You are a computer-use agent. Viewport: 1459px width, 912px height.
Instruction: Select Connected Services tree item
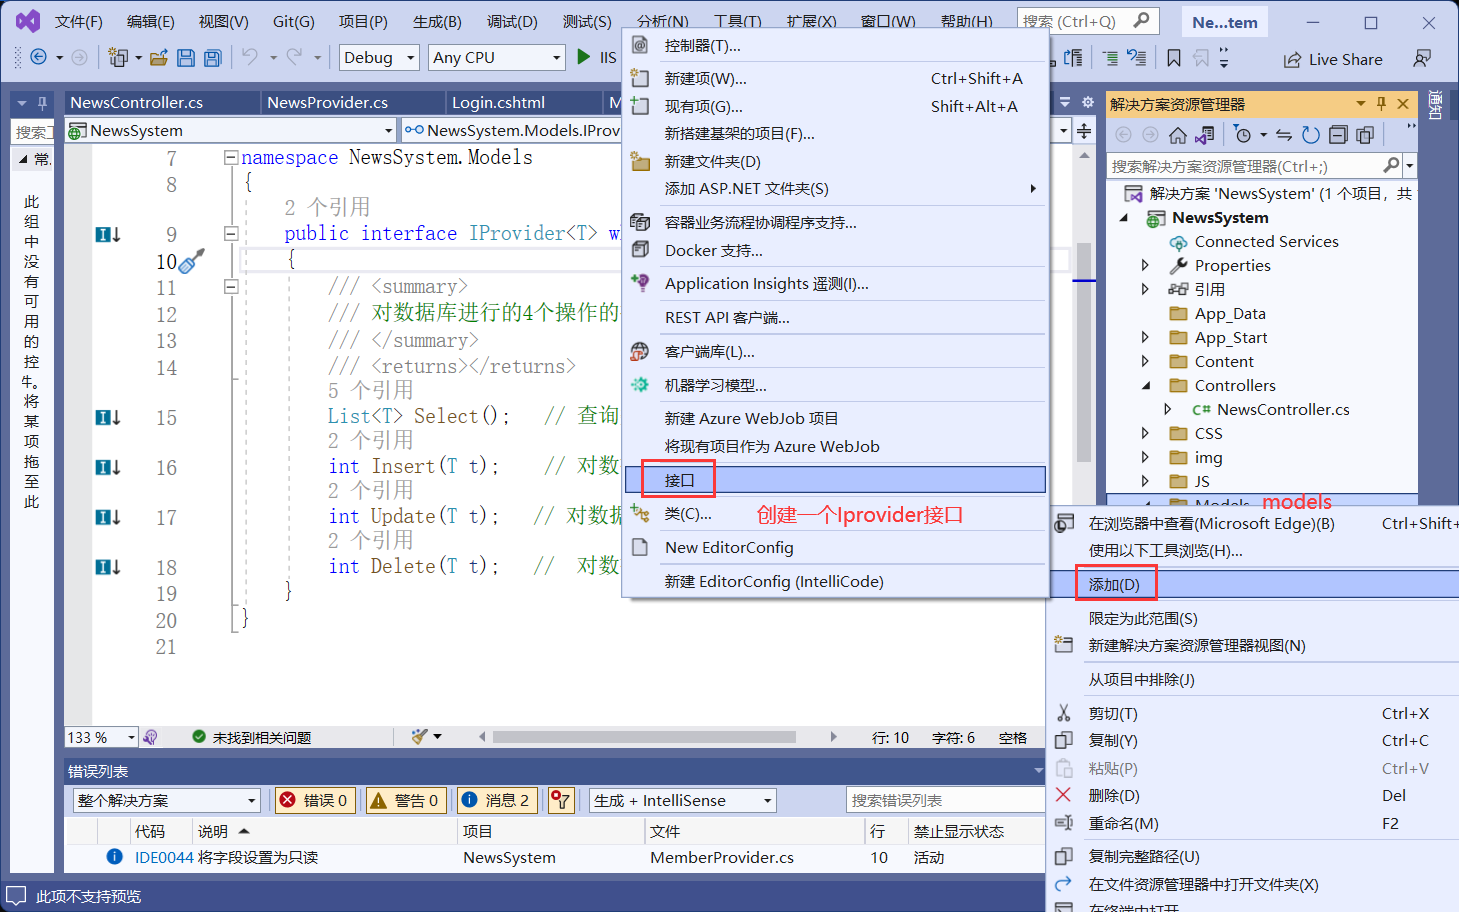pyautogui.click(x=1266, y=241)
